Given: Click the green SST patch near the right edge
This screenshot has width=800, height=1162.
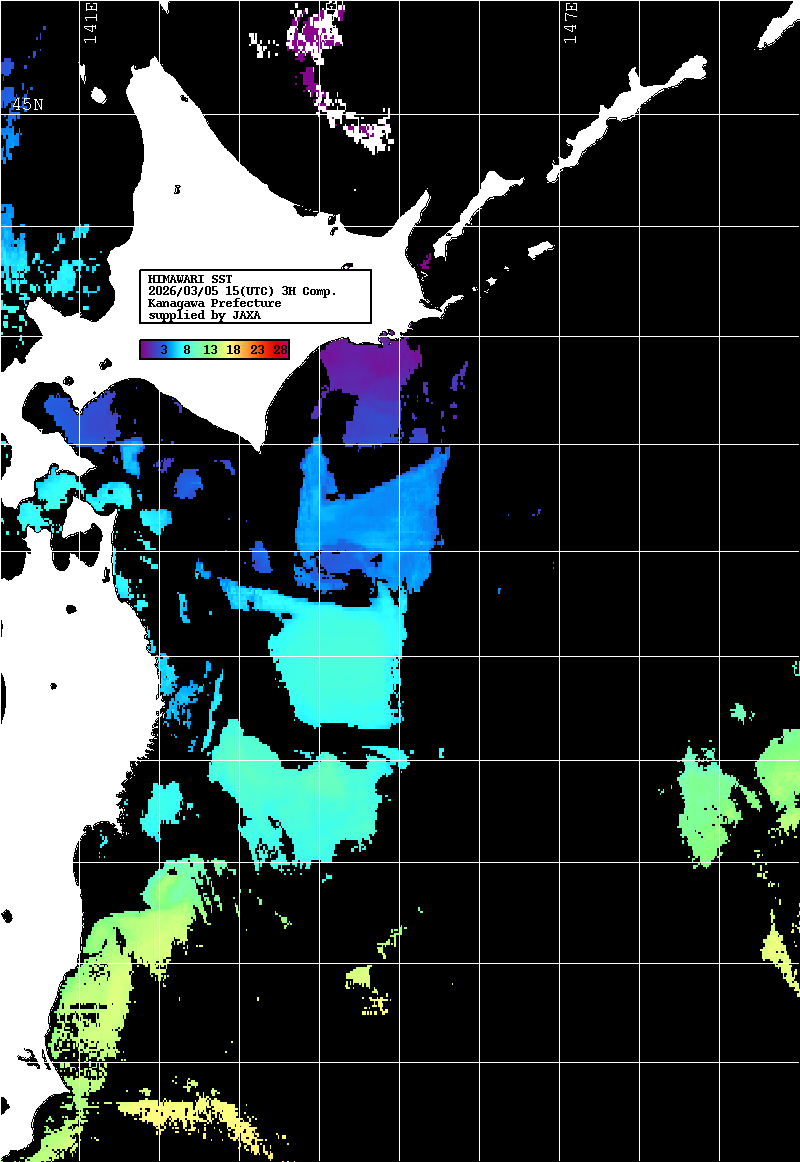Looking at the screenshot, I should point(715,800).
